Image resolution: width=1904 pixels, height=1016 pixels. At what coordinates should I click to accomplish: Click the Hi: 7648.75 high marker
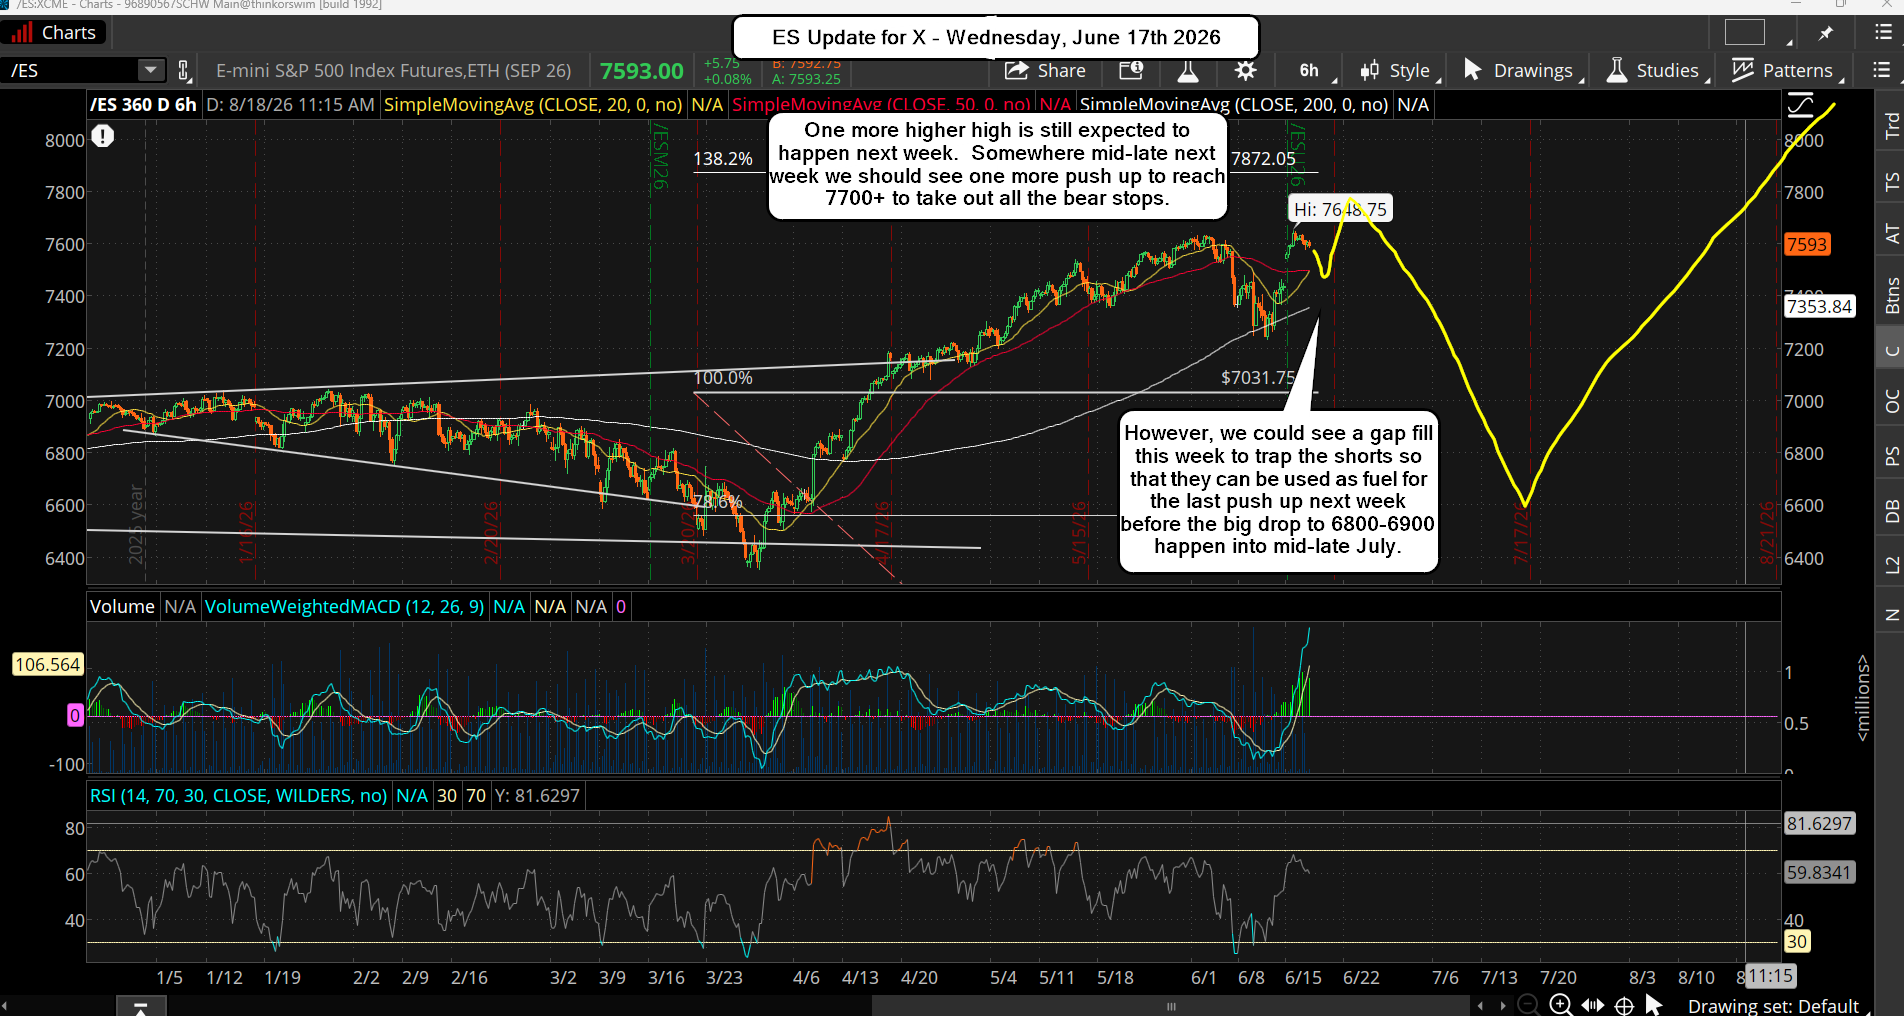pos(1340,209)
